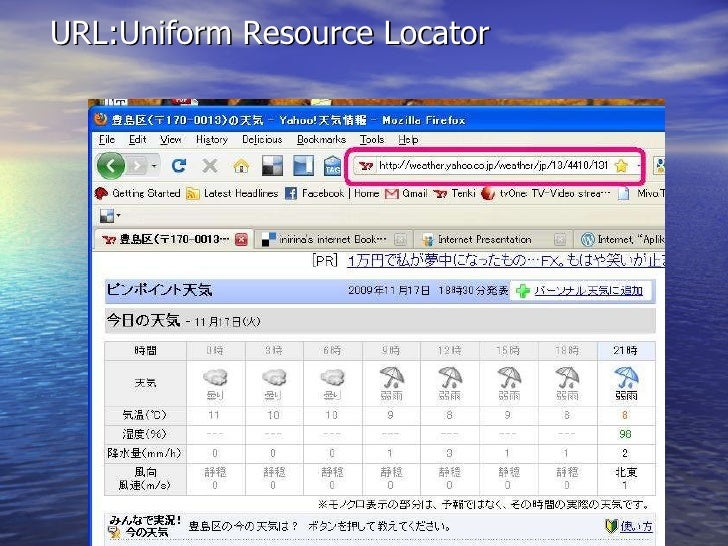Click the umbrella icon for 12時
The width and height of the screenshot is (728, 546).
pos(450,377)
